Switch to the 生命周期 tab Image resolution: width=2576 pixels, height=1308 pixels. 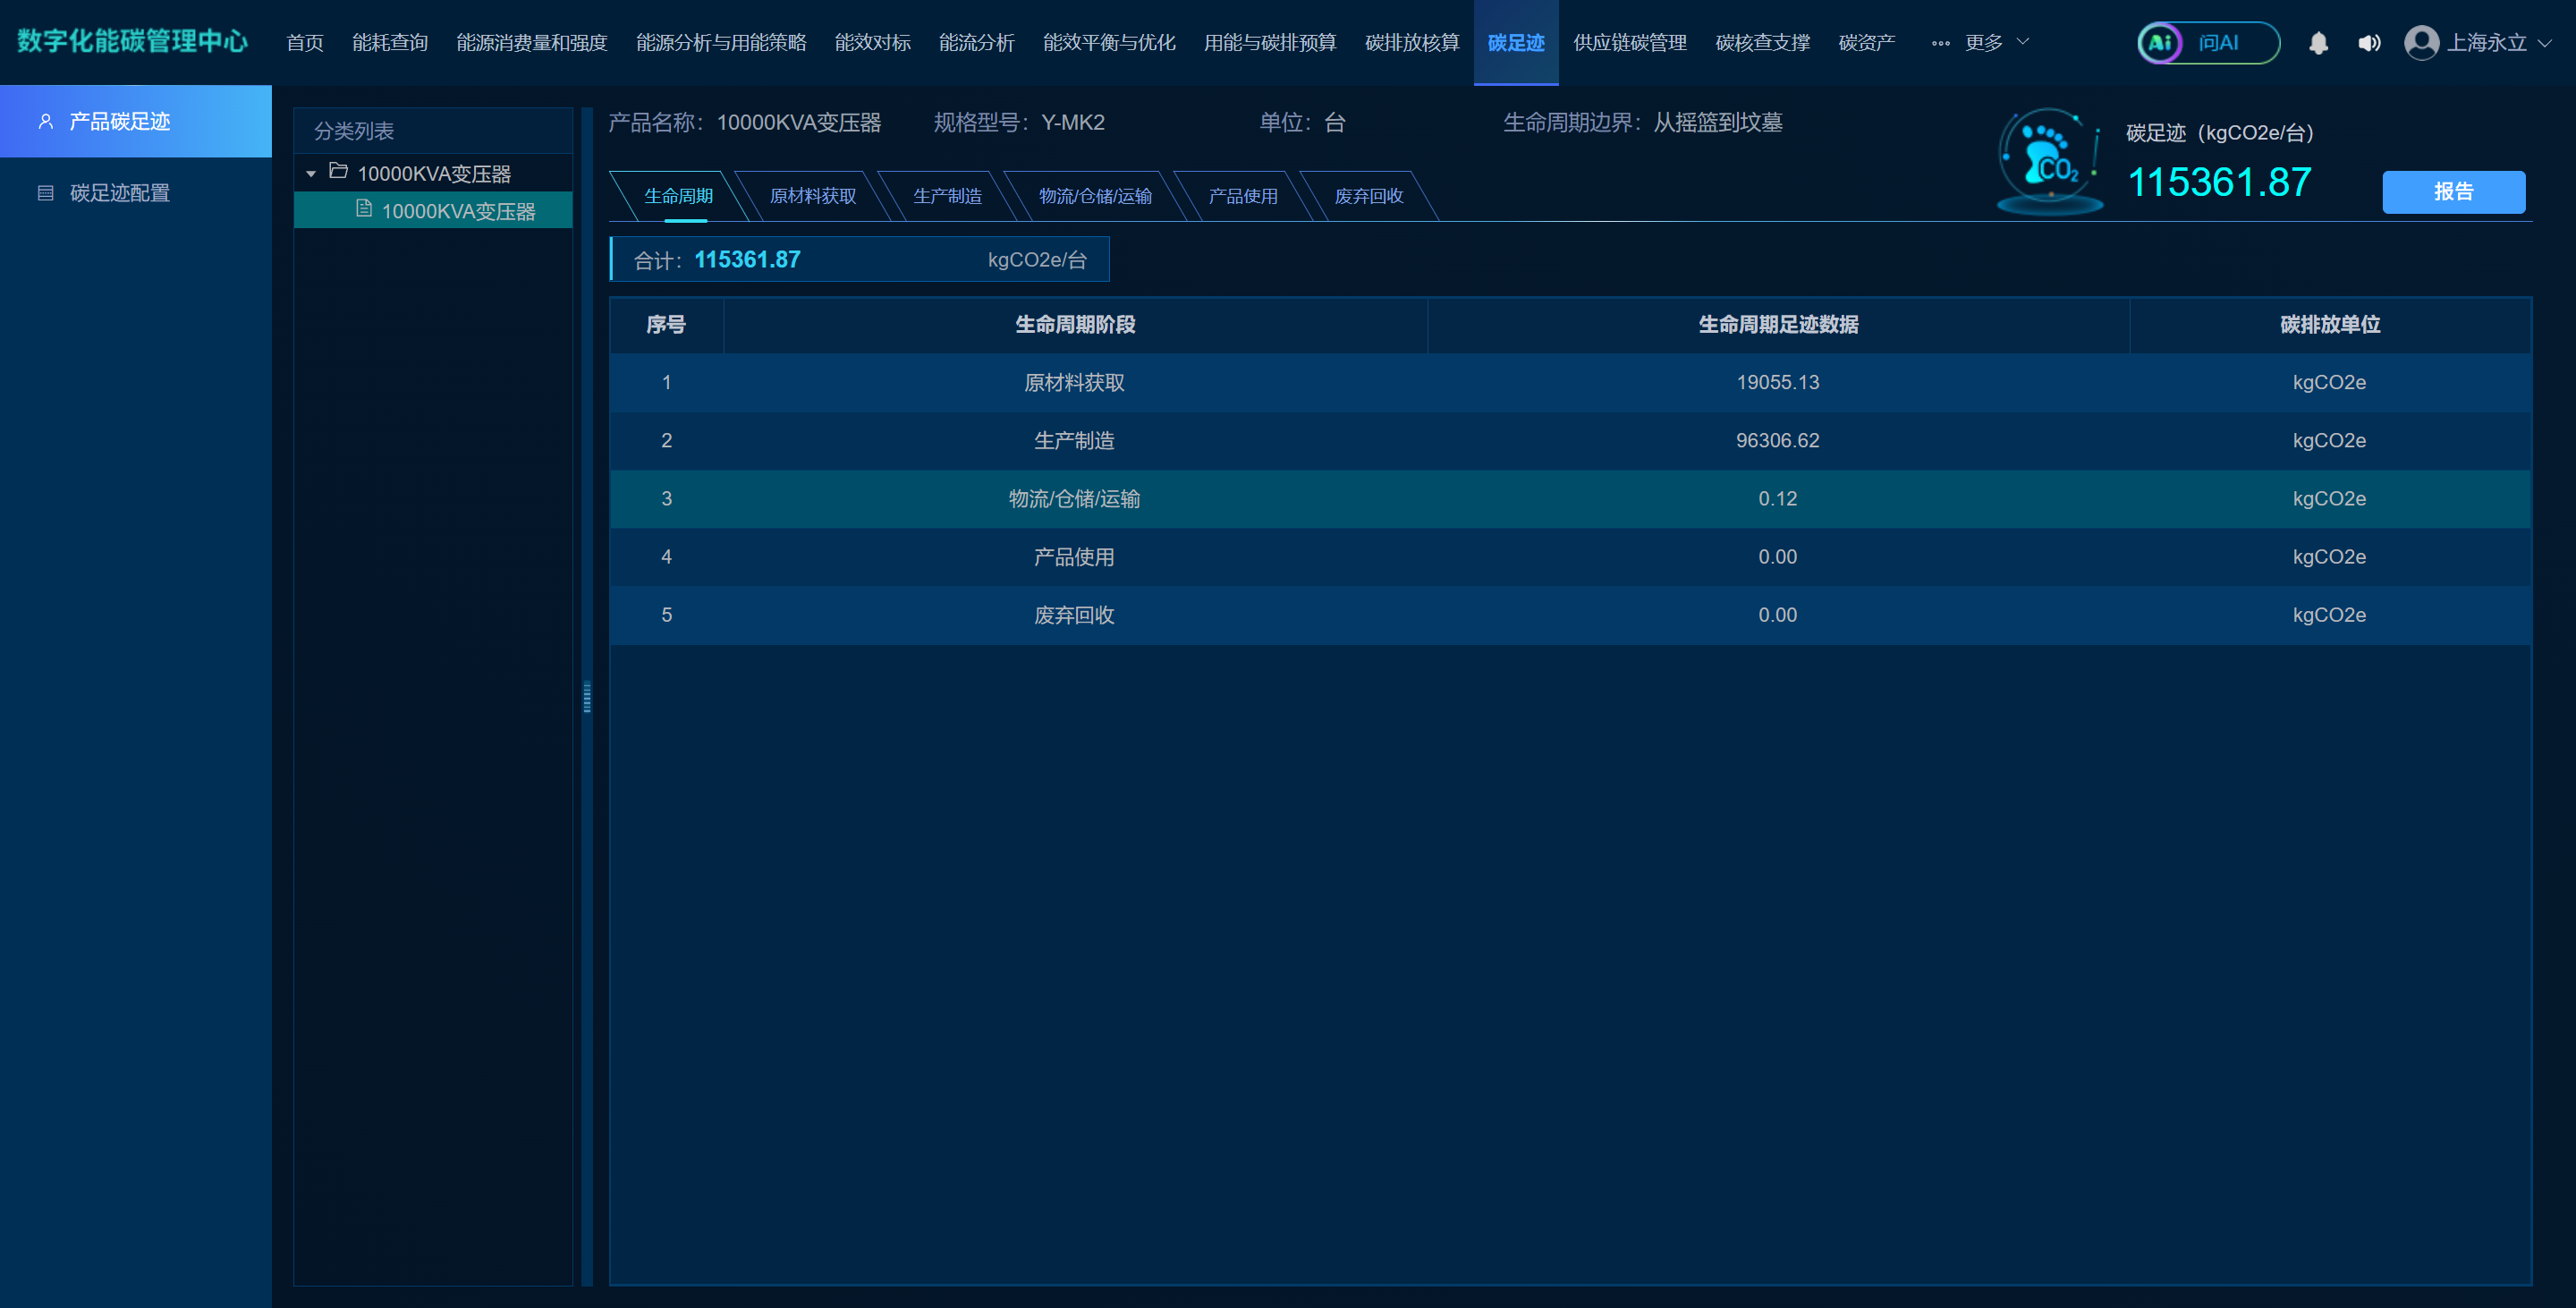pos(678,196)
